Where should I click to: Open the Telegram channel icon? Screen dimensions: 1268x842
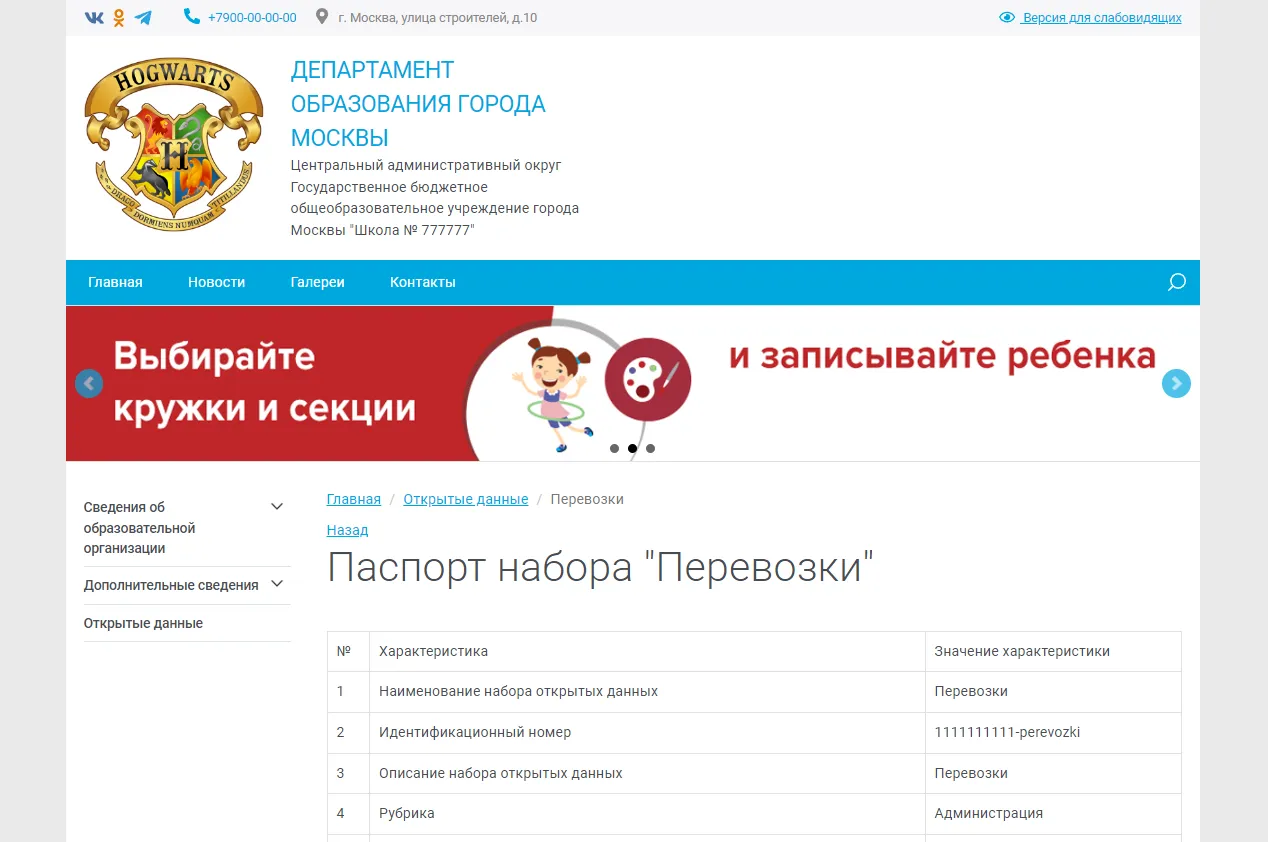point(143,17)
